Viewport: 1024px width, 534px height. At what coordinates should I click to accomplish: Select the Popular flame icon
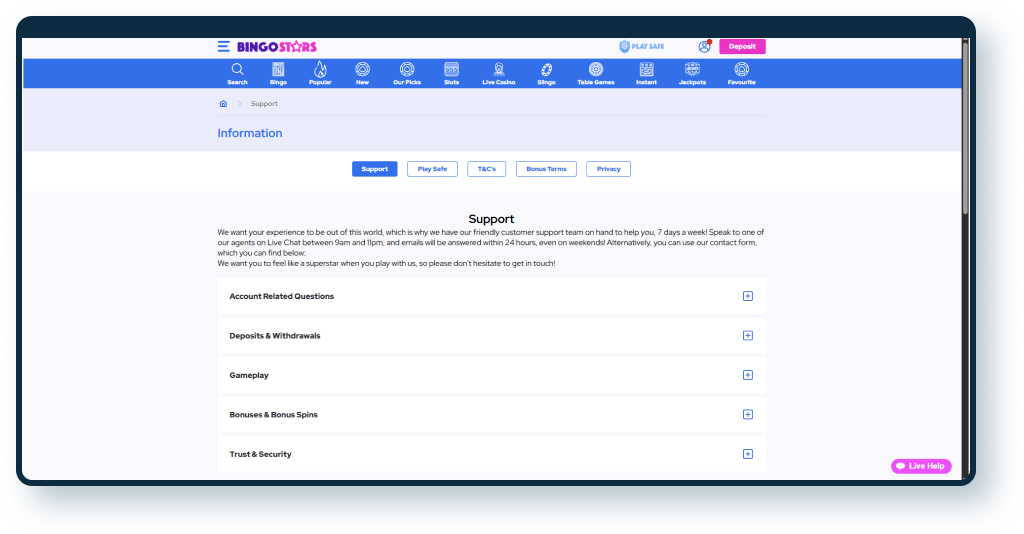[x=320, y=70]
